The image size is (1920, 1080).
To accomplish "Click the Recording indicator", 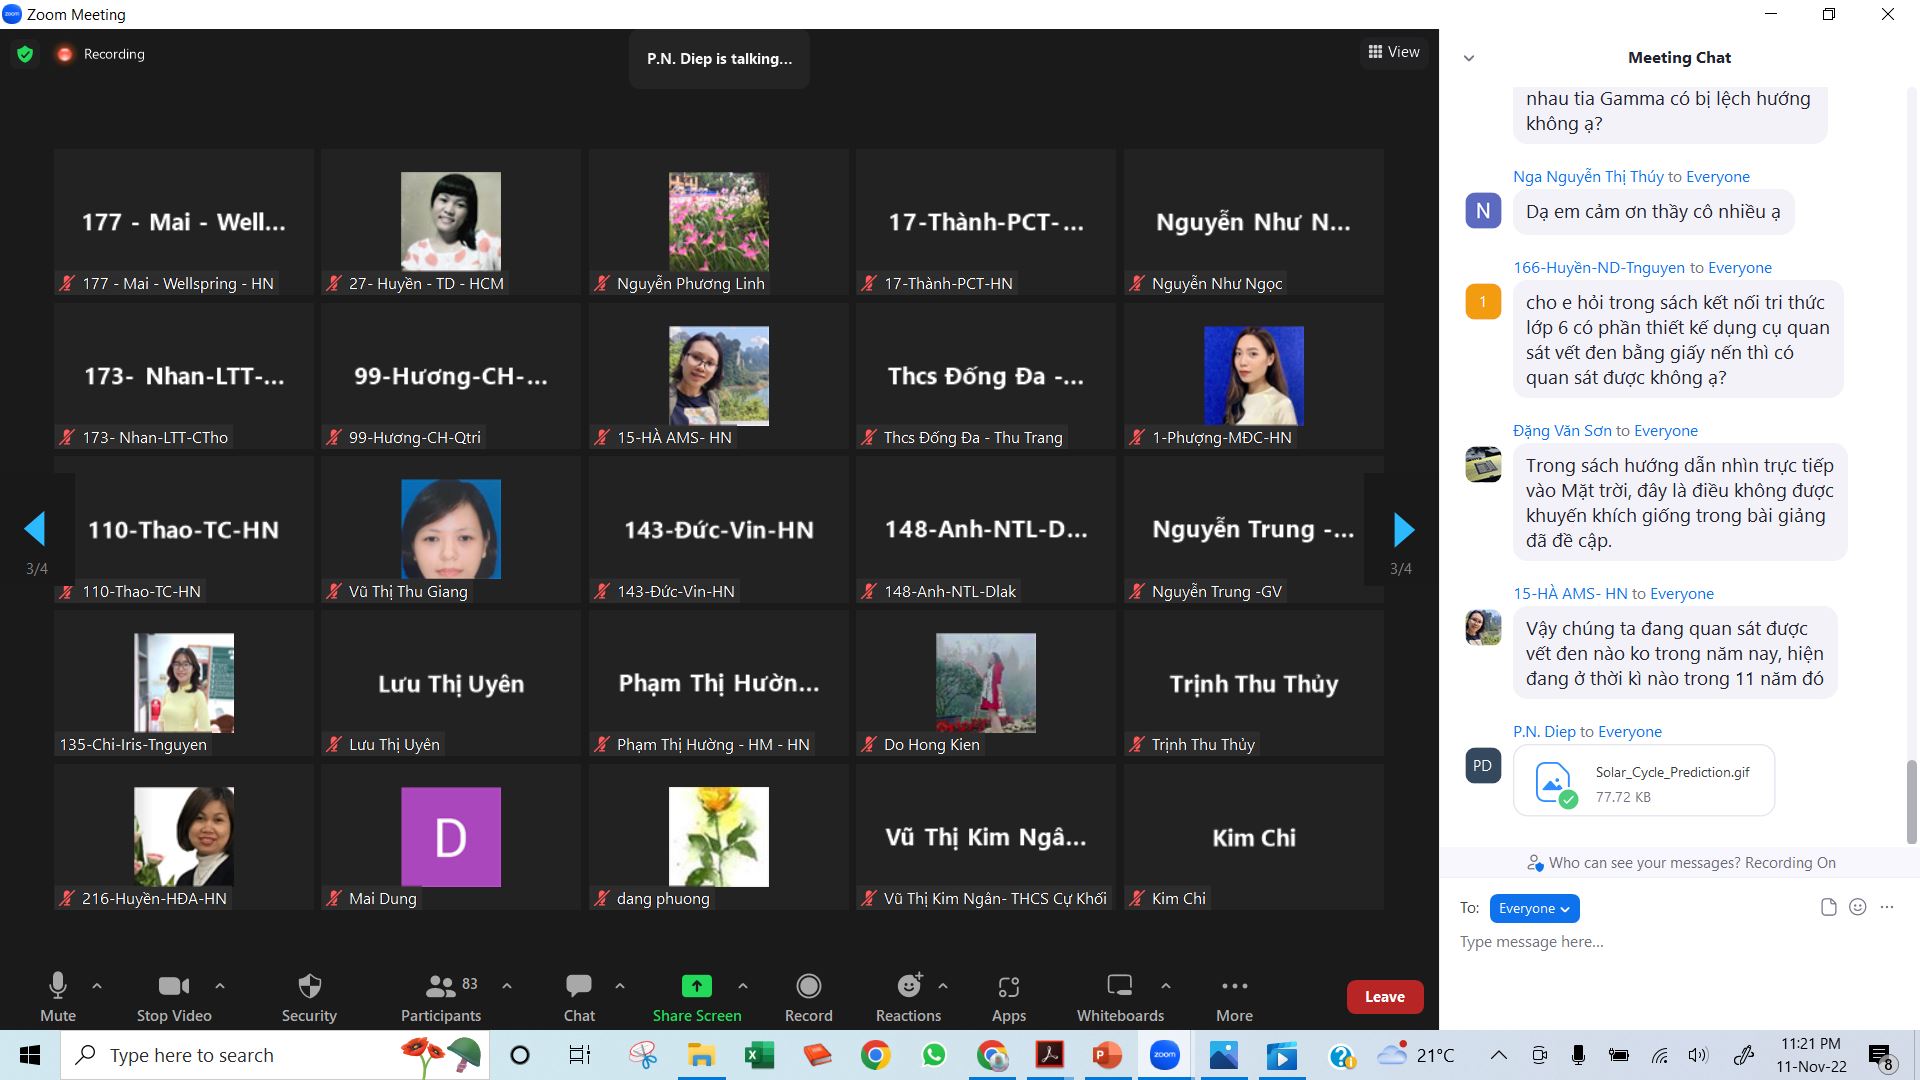I will [101, 54].
